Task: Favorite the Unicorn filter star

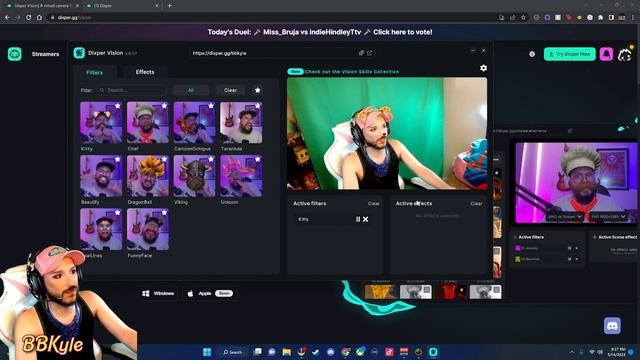Action: (x=258, y=159)
